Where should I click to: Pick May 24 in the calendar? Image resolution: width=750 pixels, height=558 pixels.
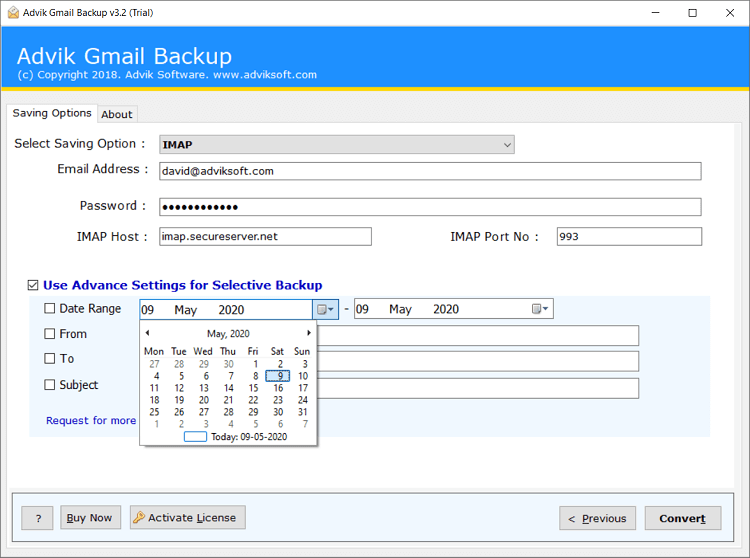303,400
